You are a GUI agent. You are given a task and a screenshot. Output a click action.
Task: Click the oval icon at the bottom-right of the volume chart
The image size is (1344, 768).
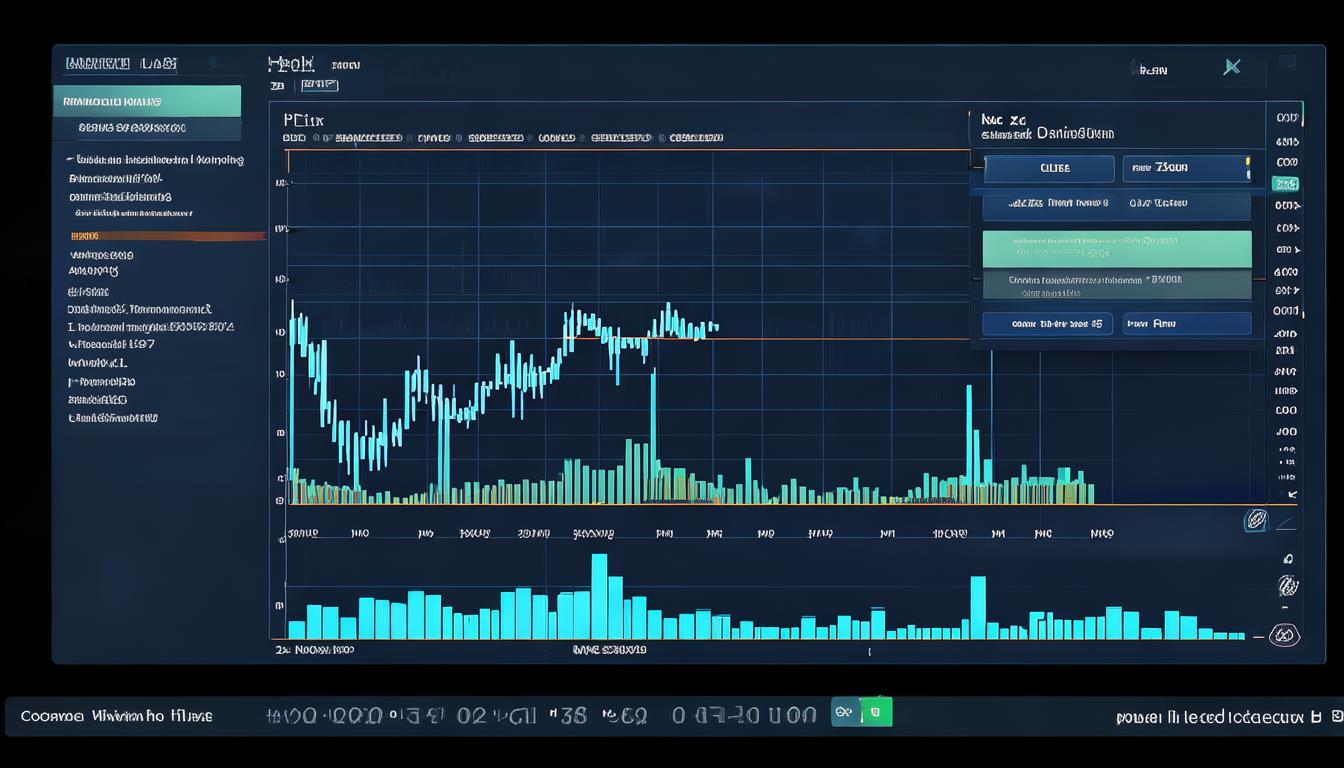click(x=1283, y=634)
